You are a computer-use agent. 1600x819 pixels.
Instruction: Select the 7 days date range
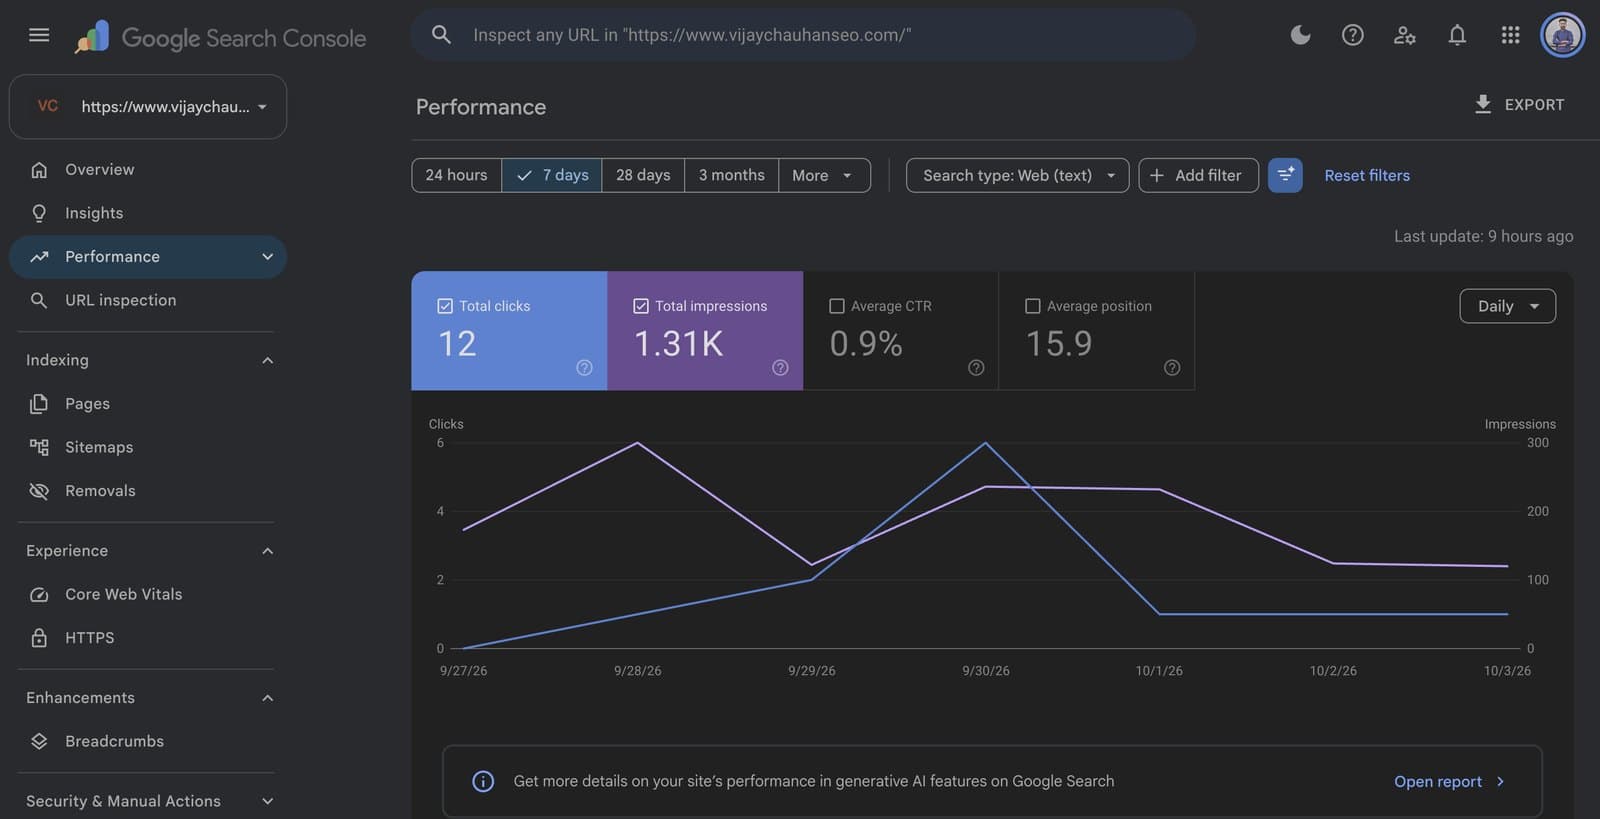[x=552, y=175]
